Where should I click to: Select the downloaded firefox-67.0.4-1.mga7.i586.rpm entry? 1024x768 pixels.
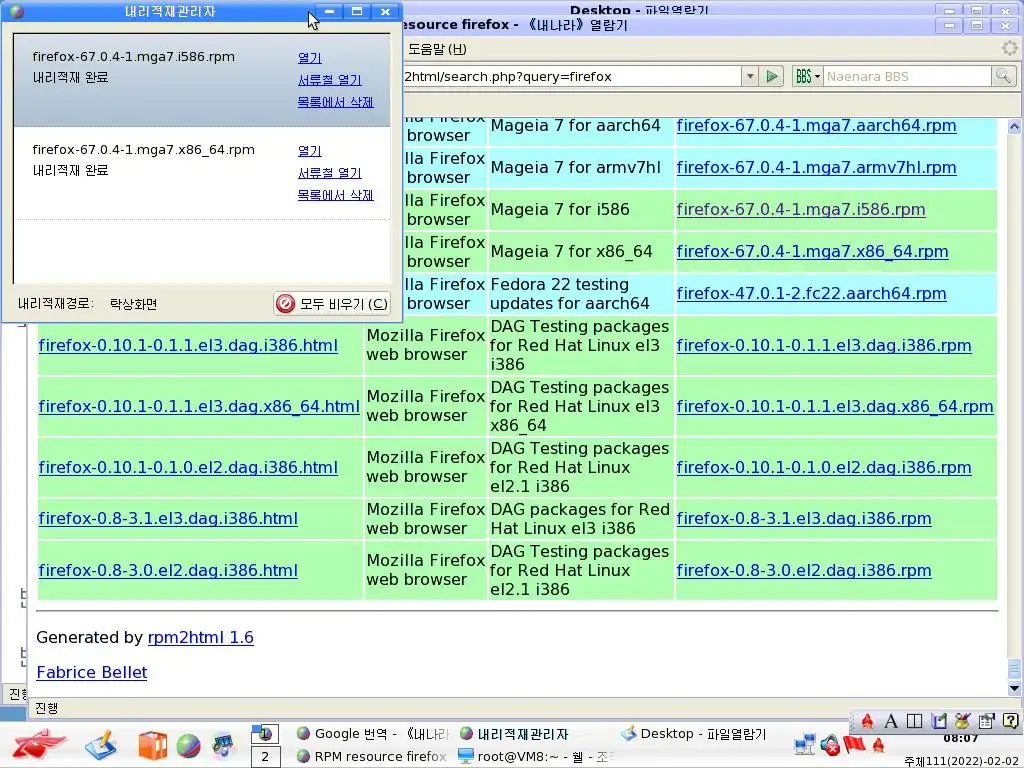tap(202, 80)
